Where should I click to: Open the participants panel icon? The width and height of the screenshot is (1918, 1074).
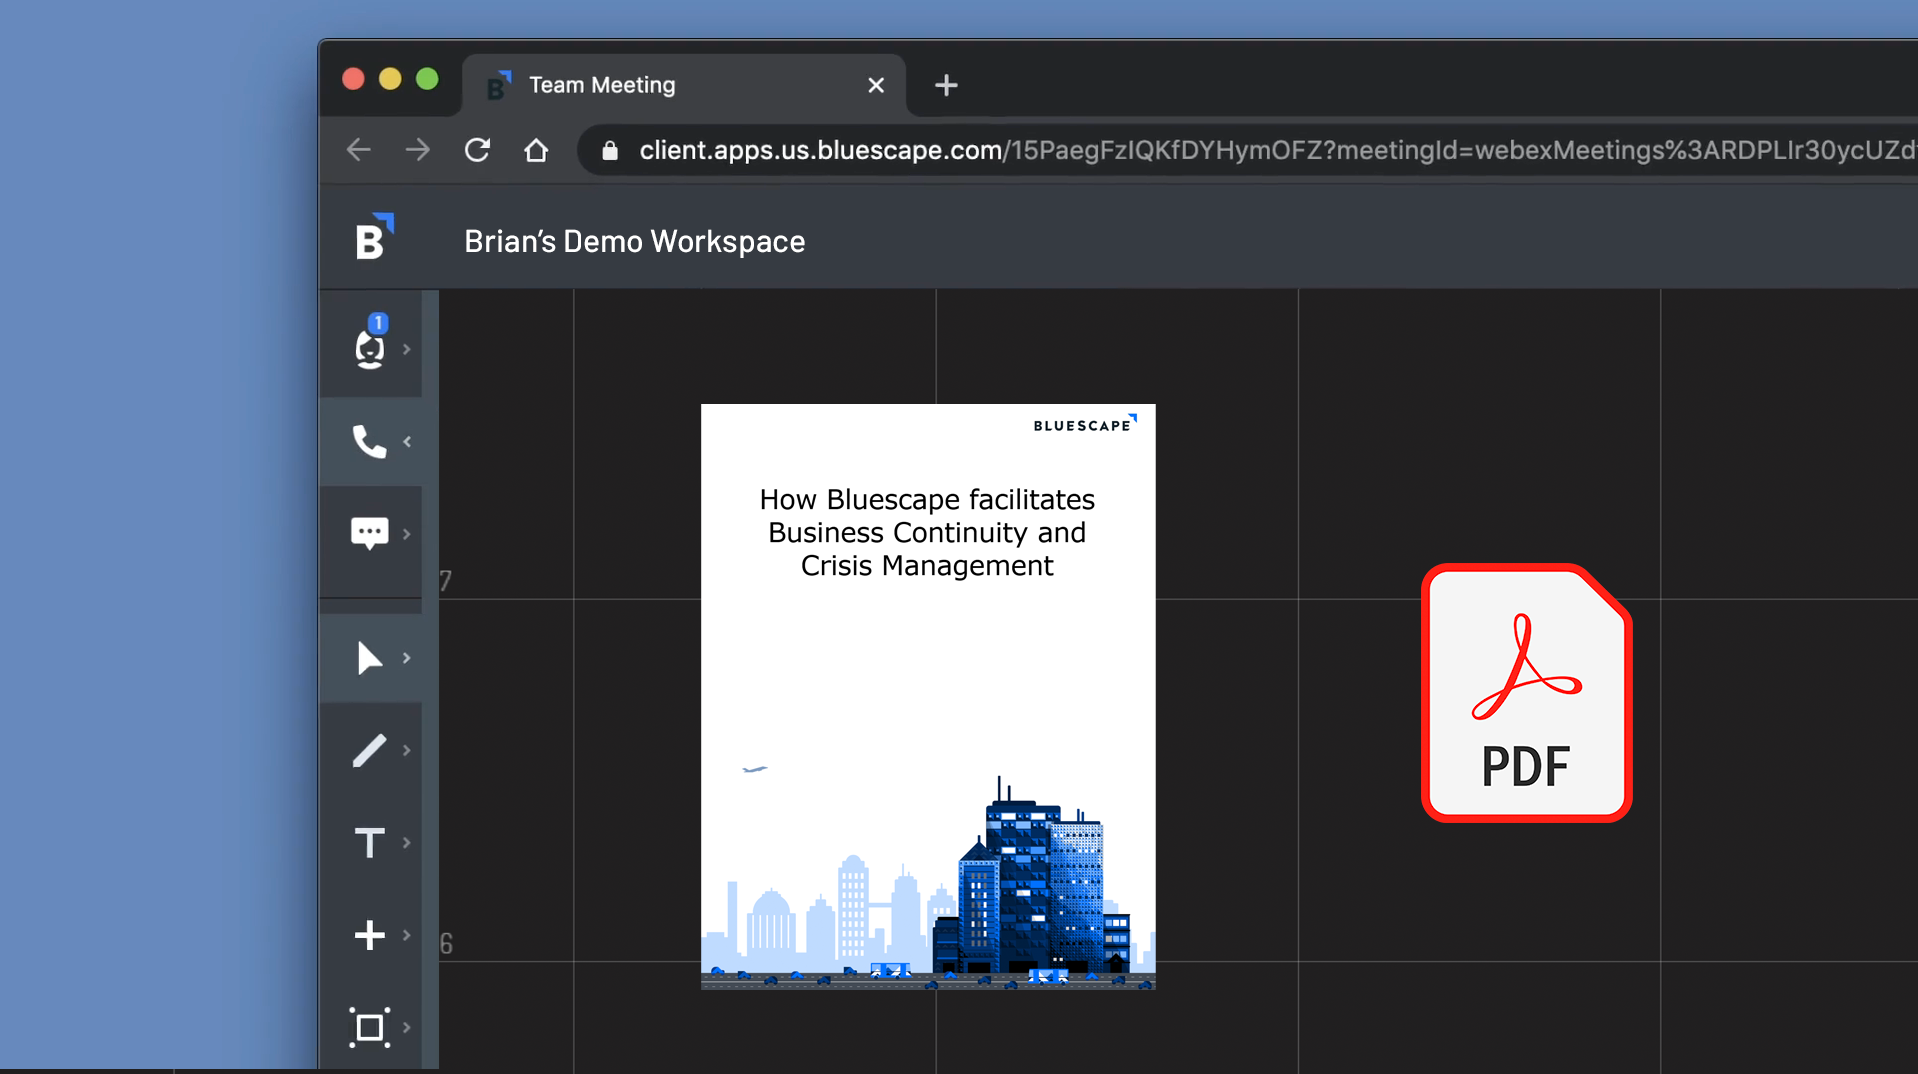tap(370, 348)
